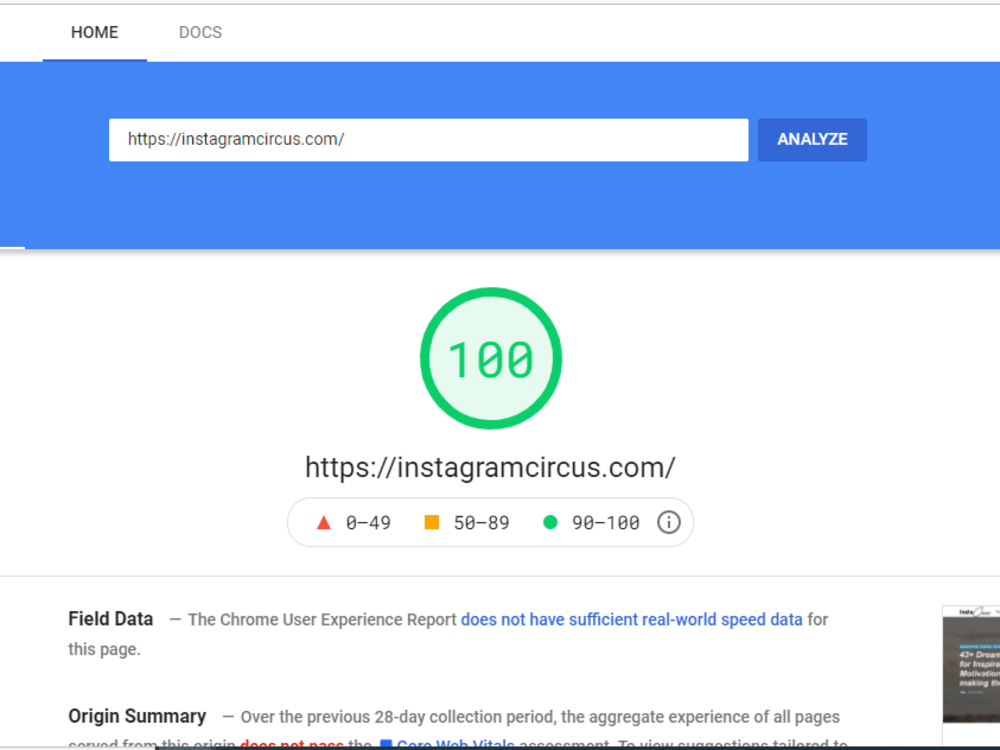
Task: Click the page screenshot thumbnail
Action: point(971,664)
